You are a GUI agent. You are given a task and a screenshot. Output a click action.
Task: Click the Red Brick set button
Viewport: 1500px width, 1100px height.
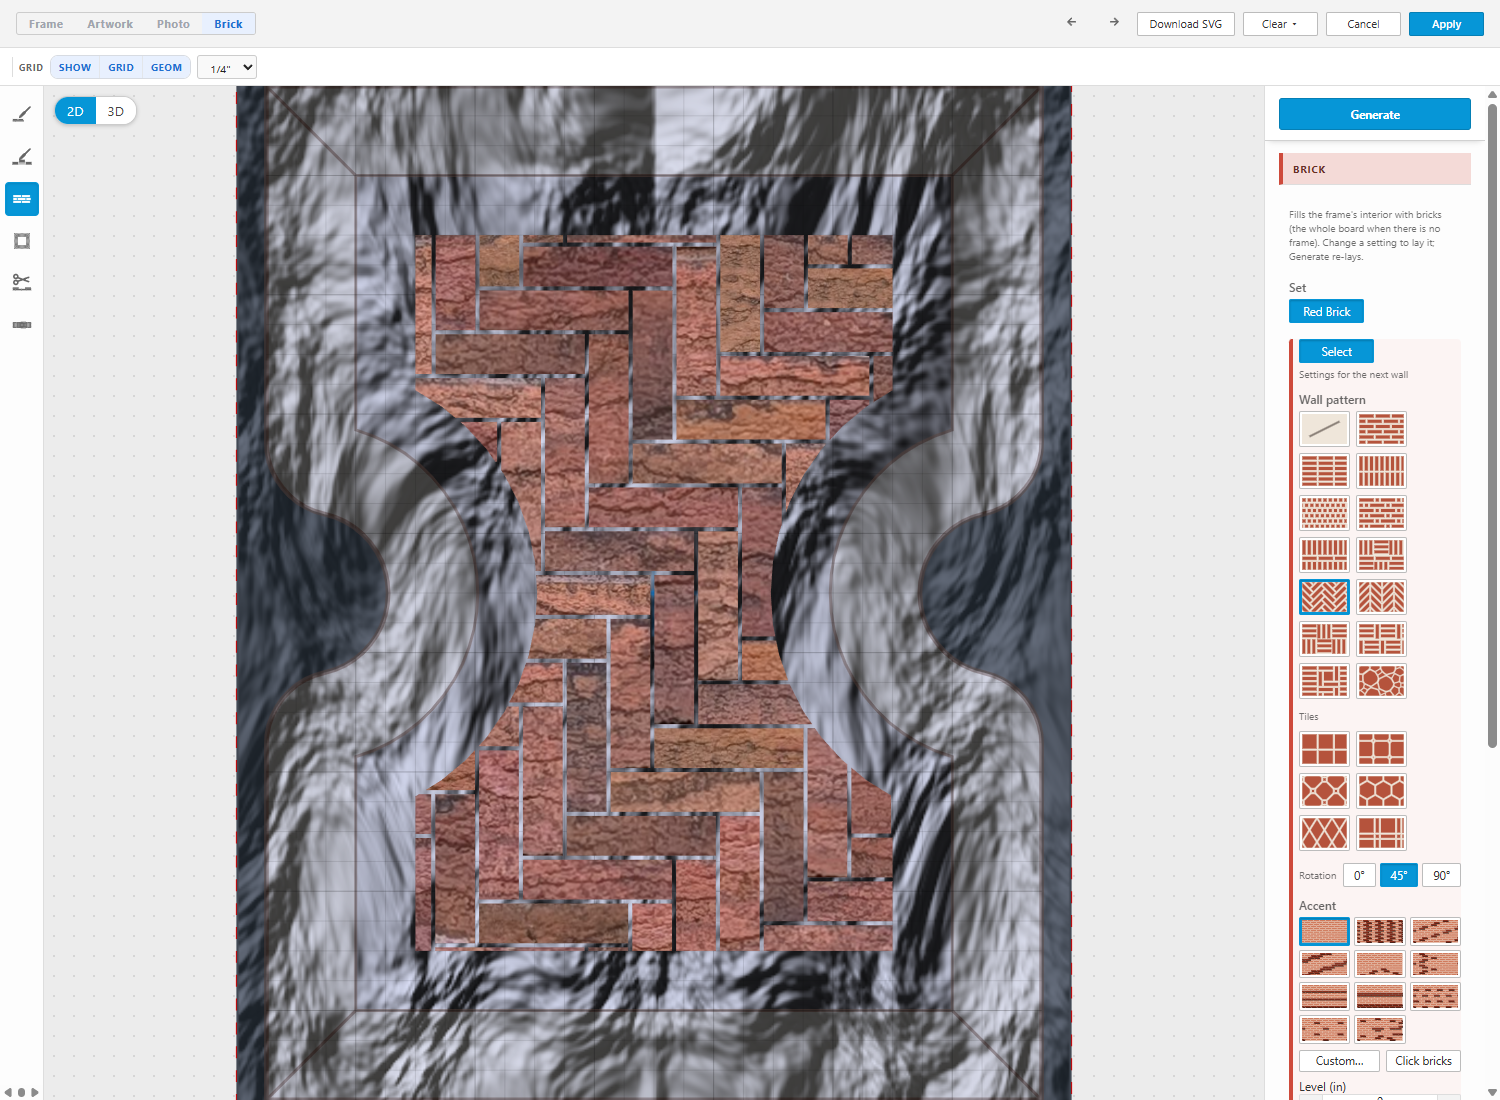(1326, 312)
